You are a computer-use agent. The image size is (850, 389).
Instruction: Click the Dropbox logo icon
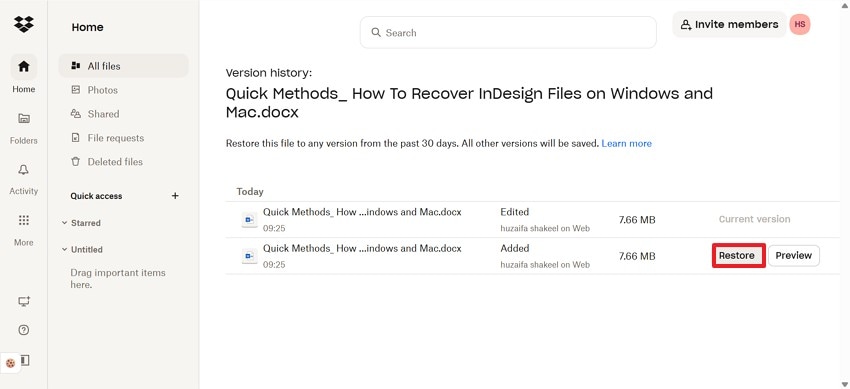click(23, 24)
